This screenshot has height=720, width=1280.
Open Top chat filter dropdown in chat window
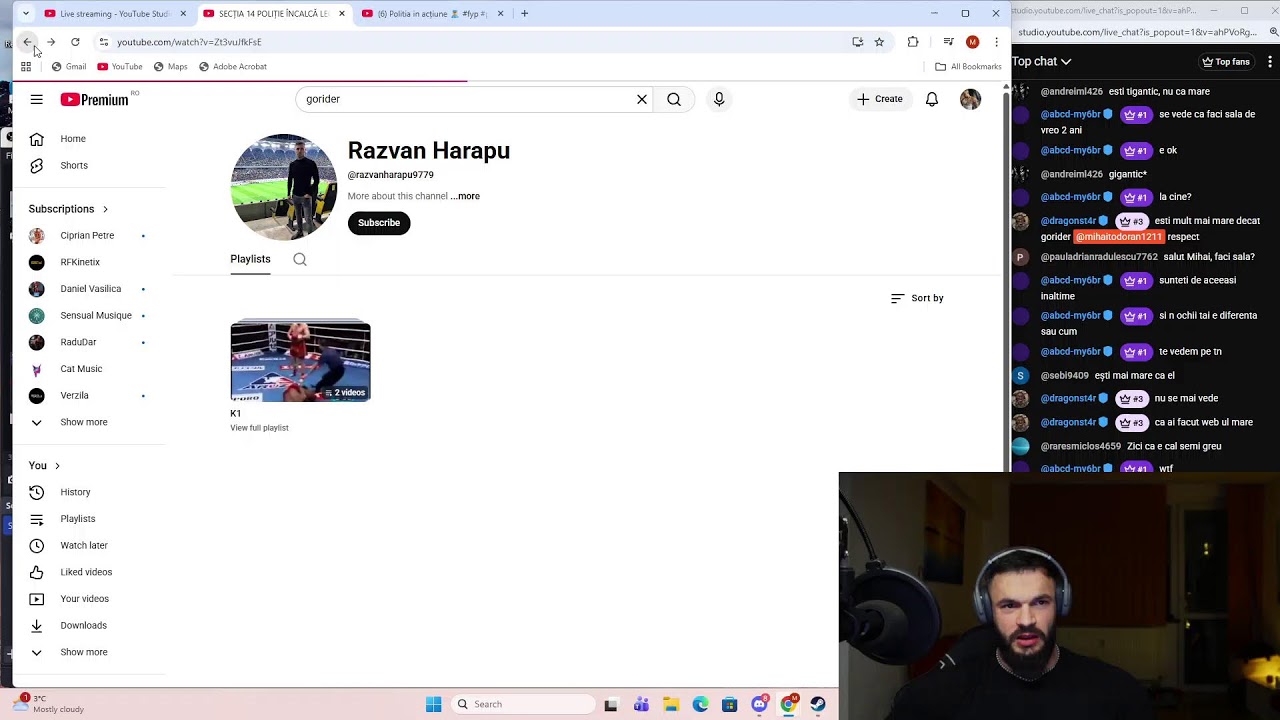(x=1041, y=62)
